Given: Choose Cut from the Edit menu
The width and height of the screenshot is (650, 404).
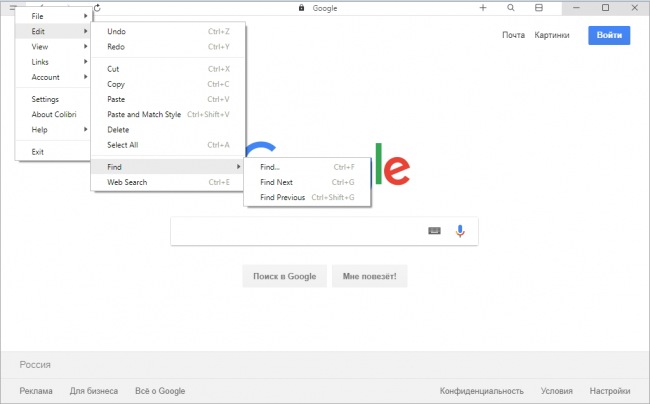Looking at the screenshot, I should [x=168, y=69].
